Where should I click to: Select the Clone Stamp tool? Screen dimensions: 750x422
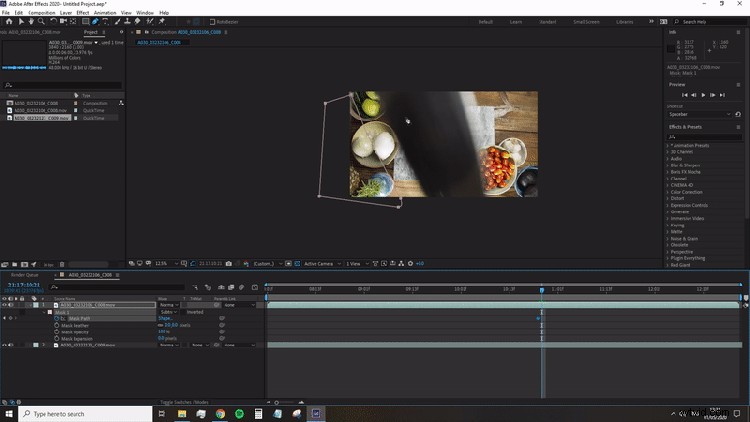click(127, 22)
